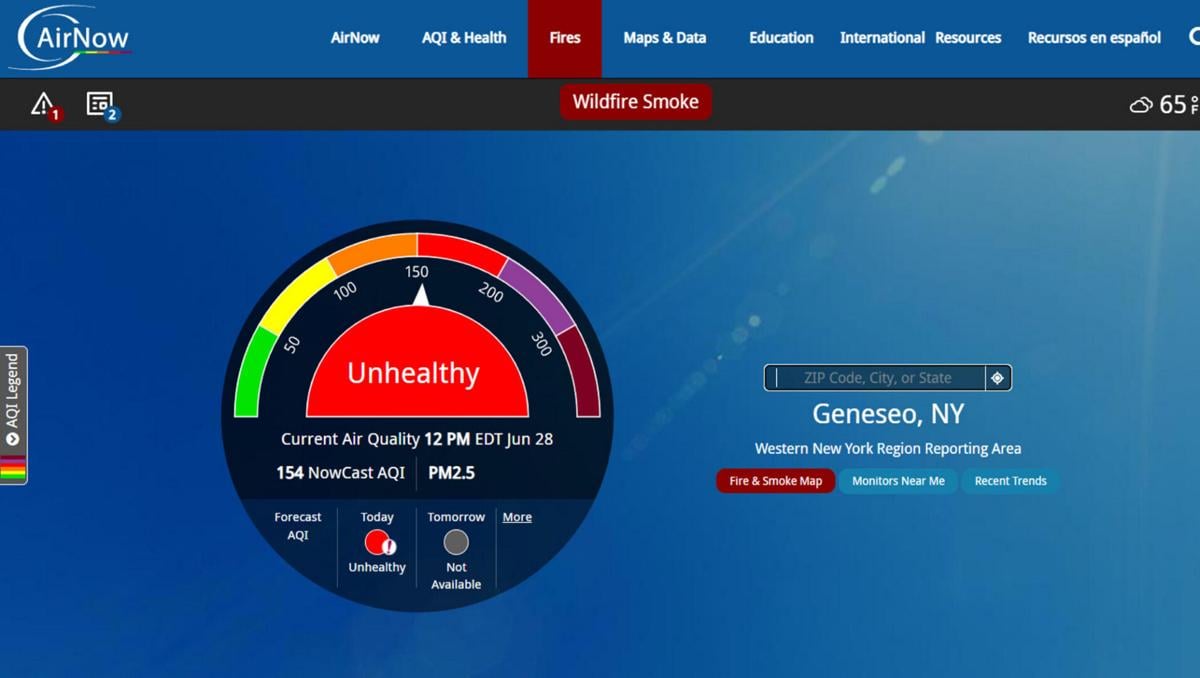Viewport: 1200px width, 678px height.
Task: Click the cloud weather icon
Action: coord(1141,105)
